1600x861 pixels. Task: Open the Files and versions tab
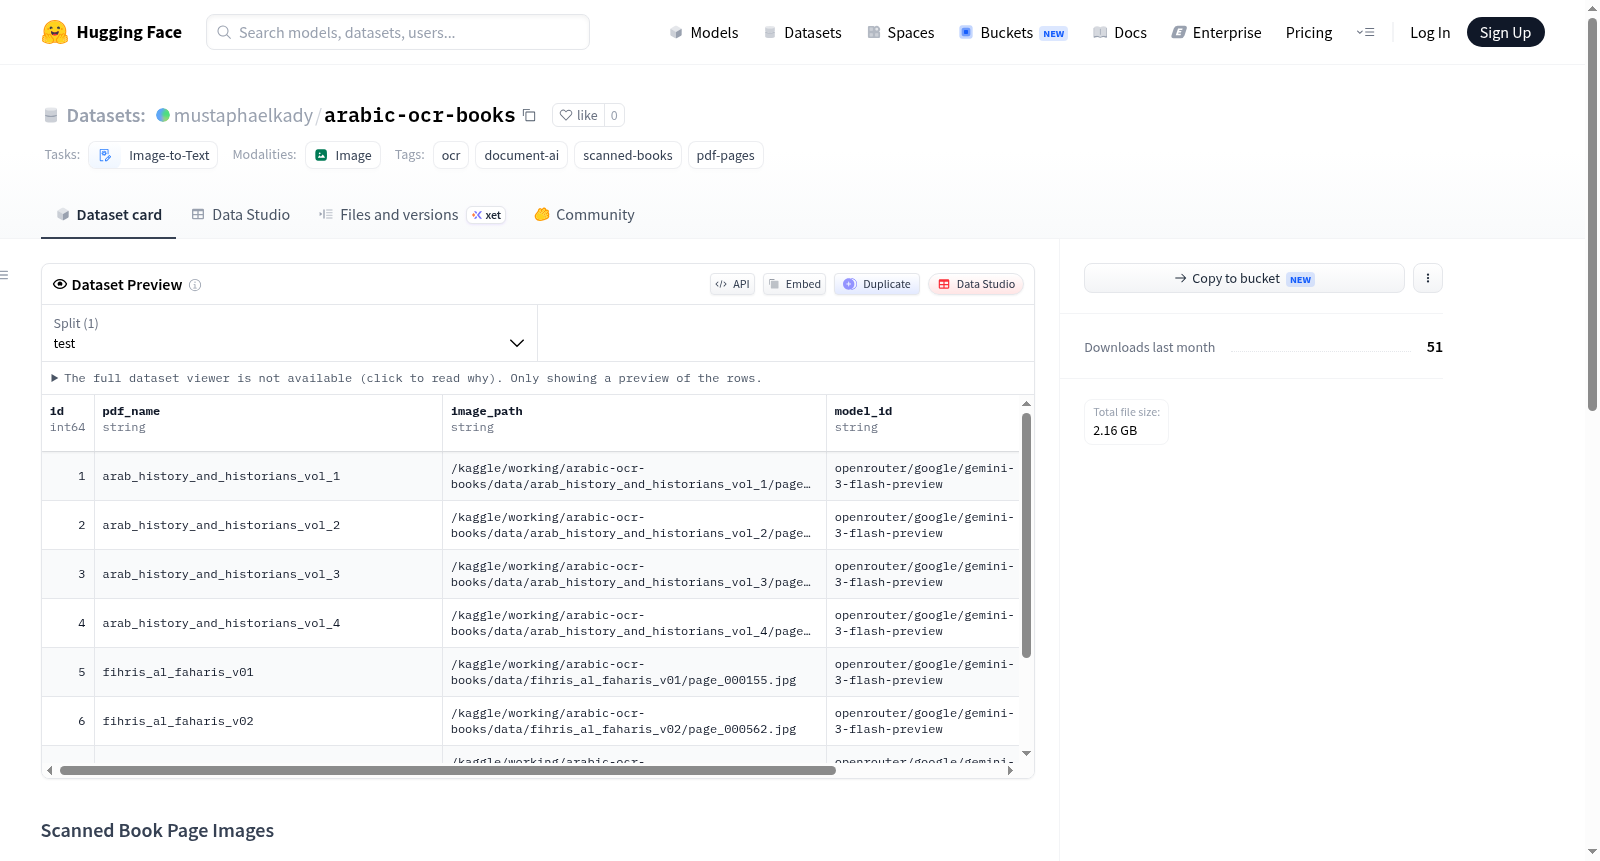pos(411,215)
